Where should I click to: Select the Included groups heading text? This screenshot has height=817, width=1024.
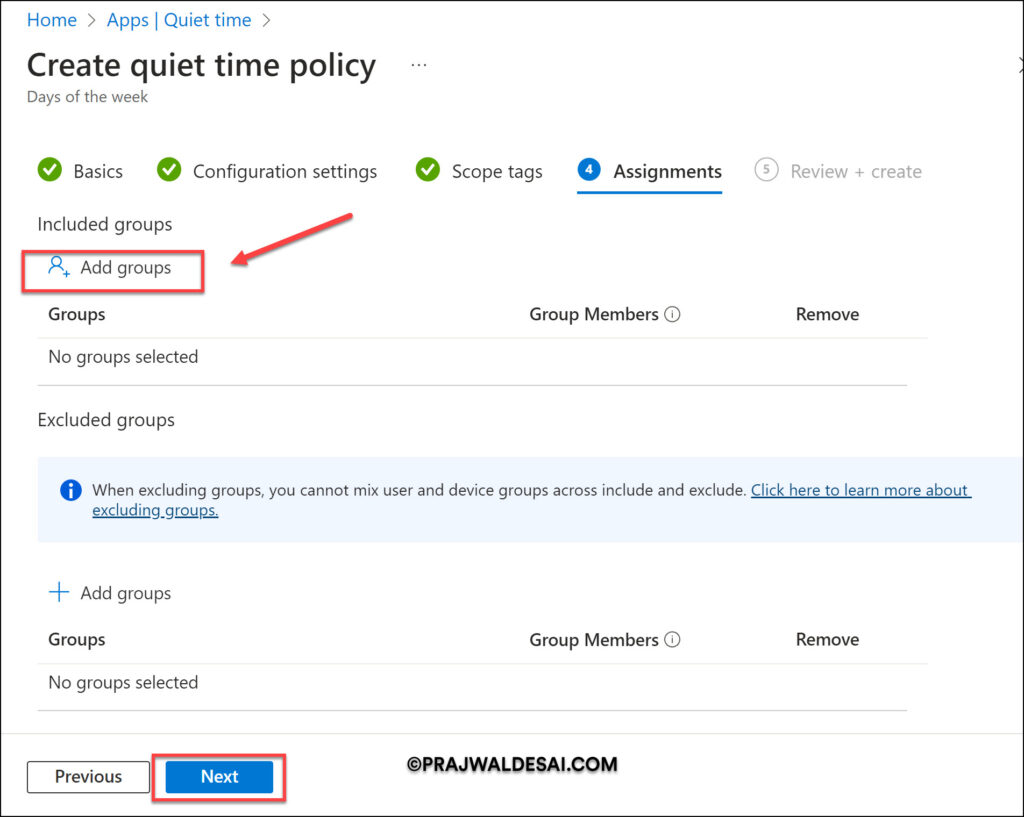point(104,224)
